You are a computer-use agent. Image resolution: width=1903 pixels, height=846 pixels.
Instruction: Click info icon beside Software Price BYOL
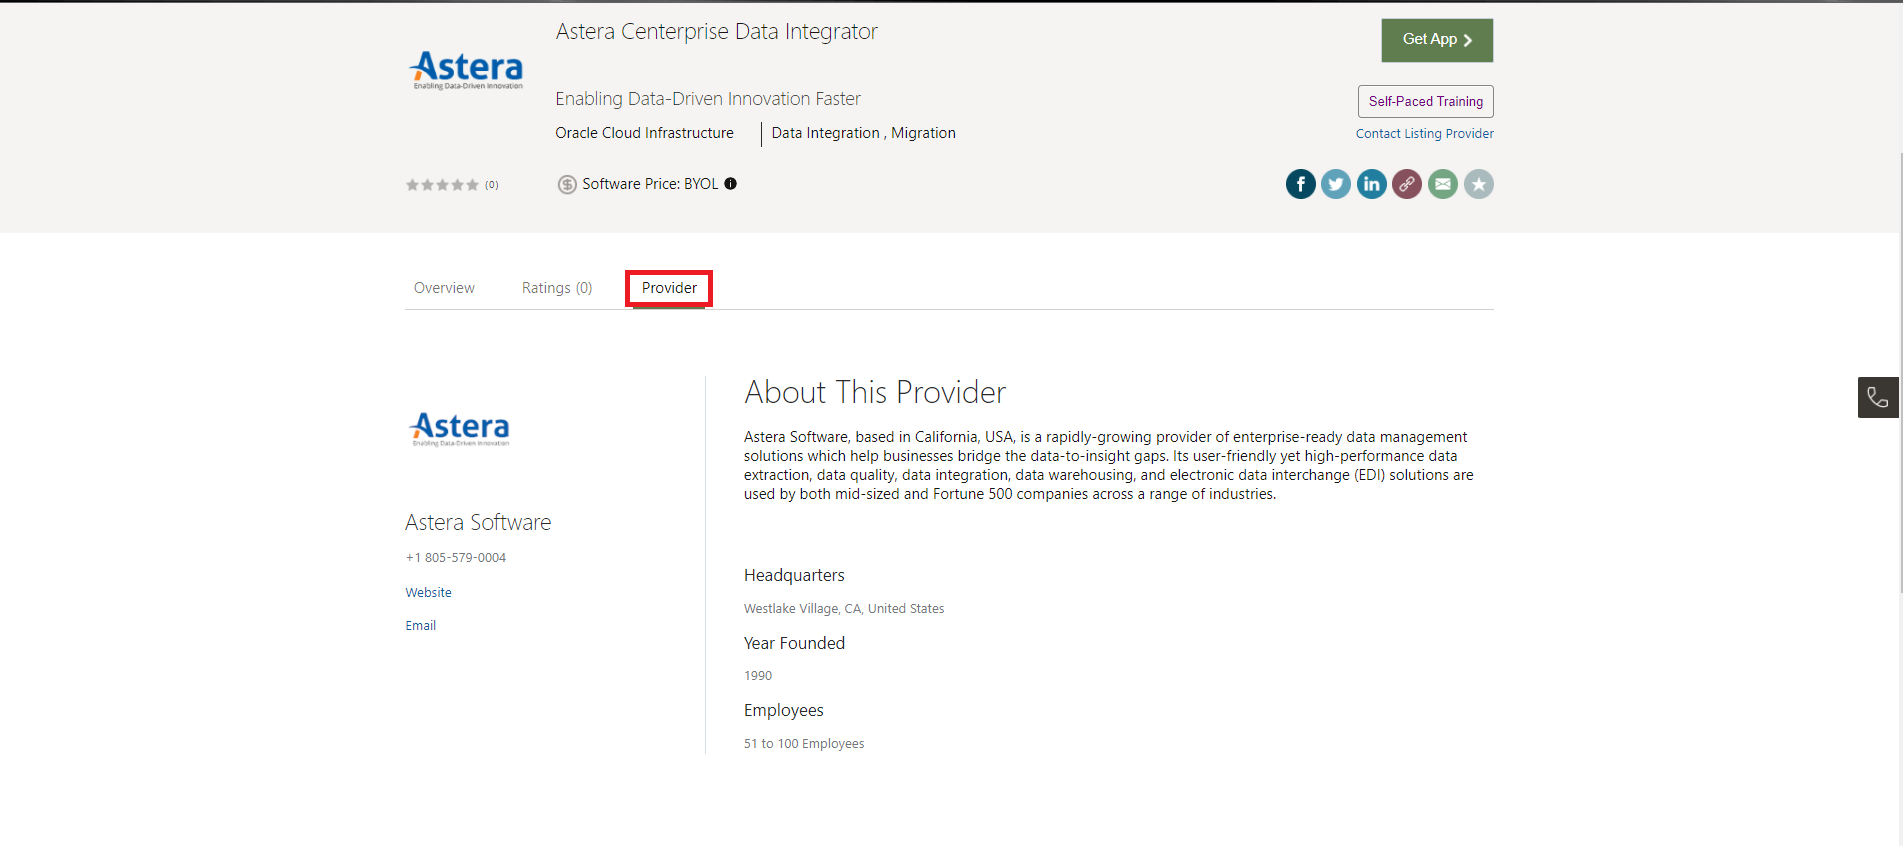pyautogui.click(x=731, y=184)
